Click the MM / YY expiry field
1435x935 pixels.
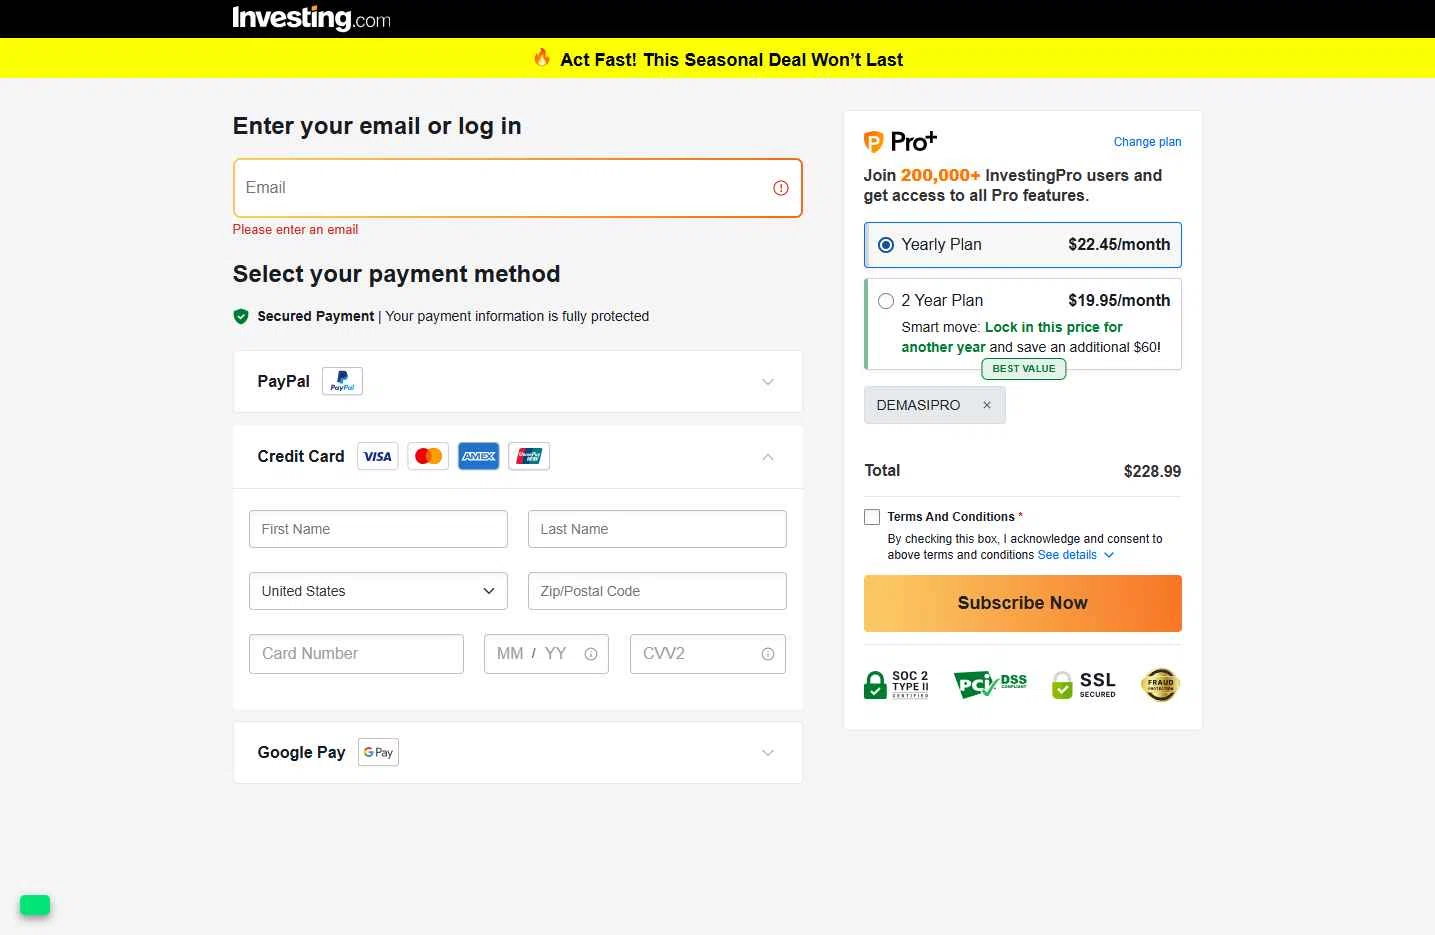[x=546, y=654]
